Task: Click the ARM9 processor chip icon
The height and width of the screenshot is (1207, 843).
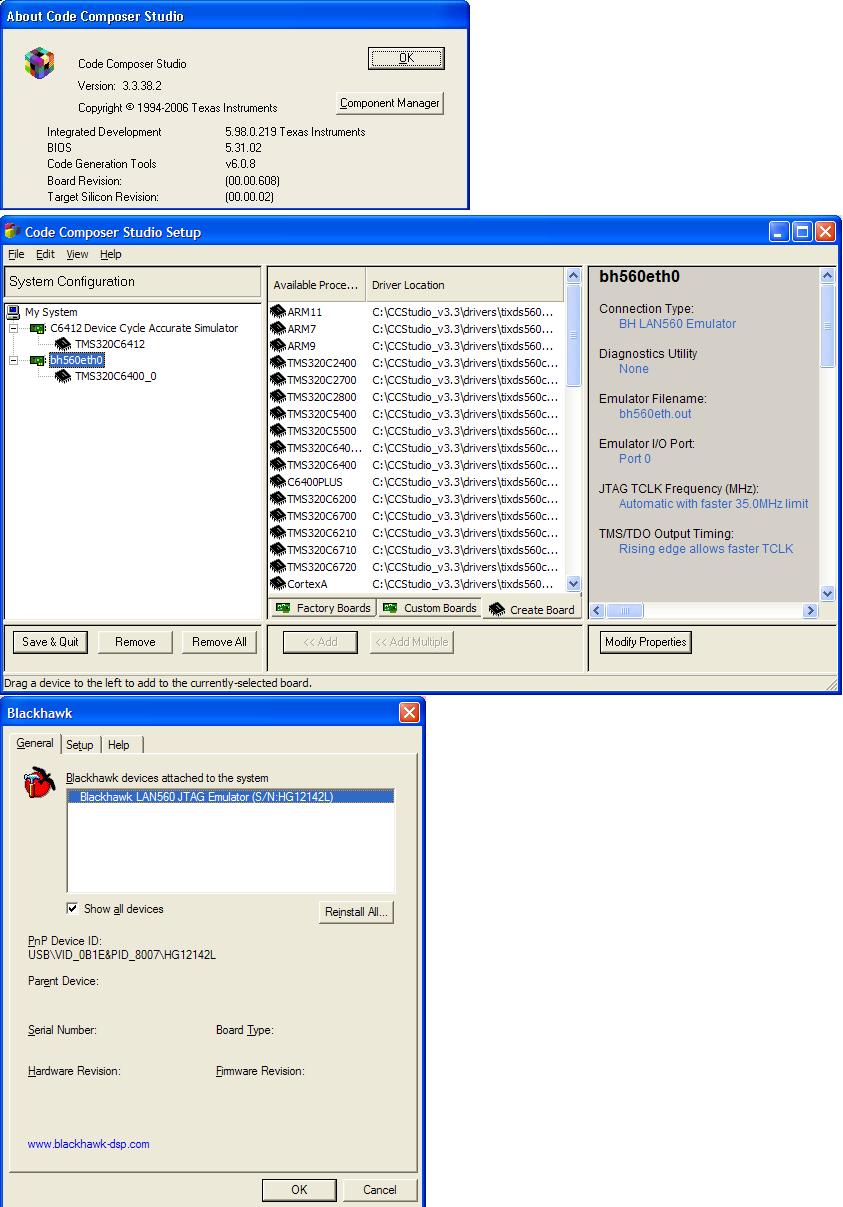Action: [278, 346]
